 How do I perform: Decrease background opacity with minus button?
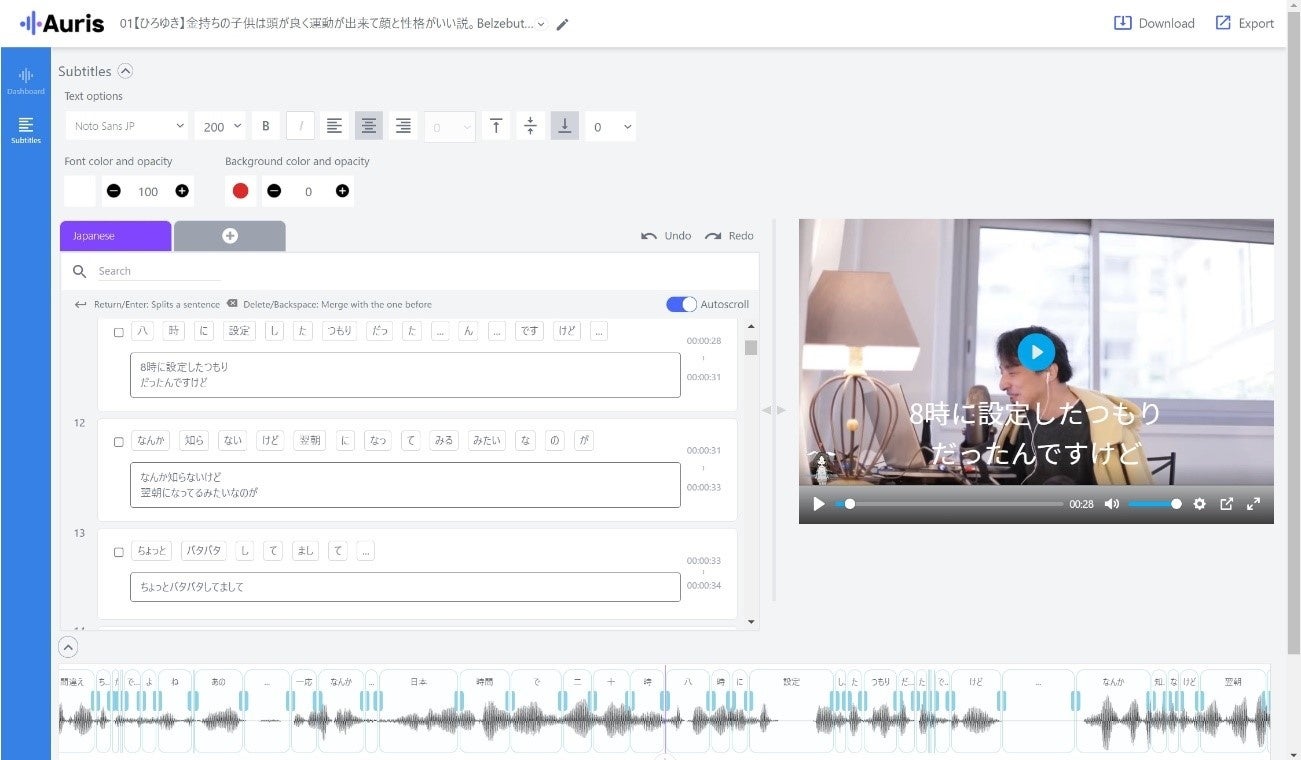pos(274,191)
